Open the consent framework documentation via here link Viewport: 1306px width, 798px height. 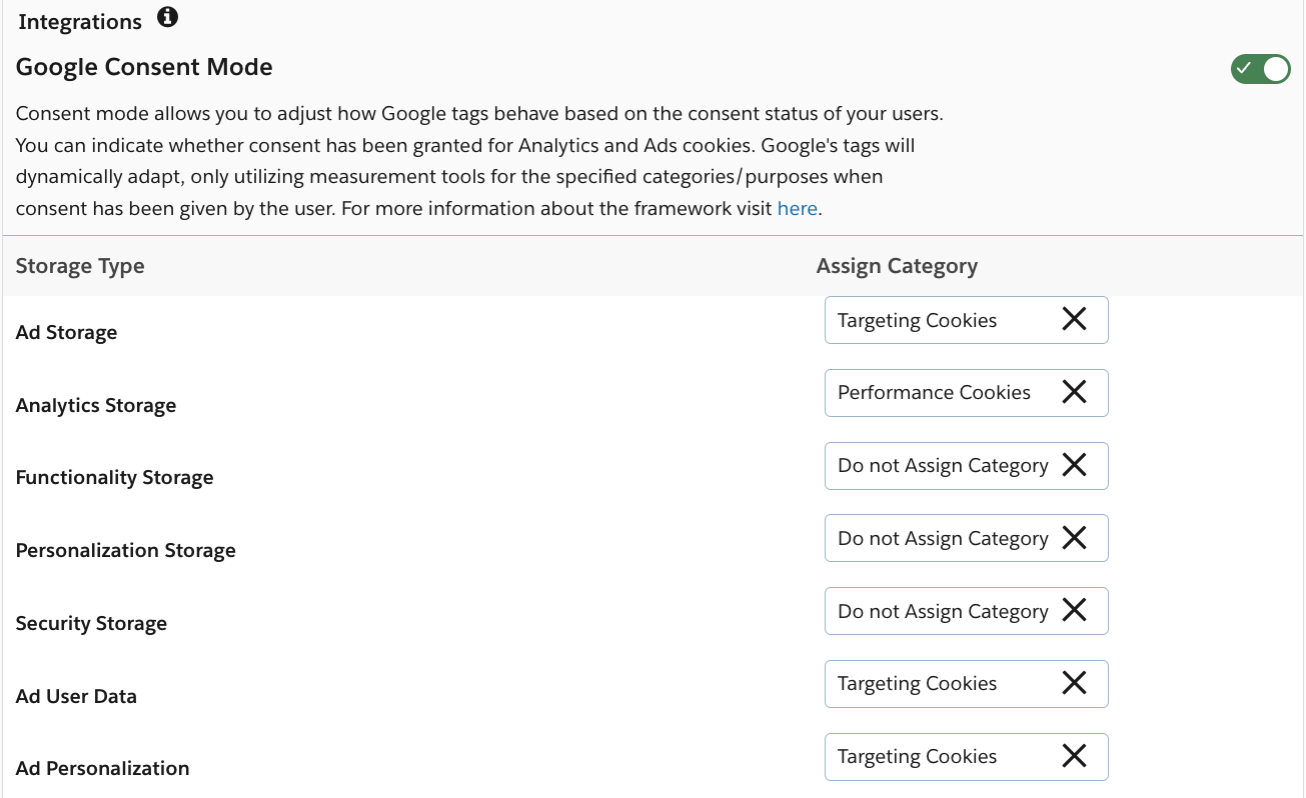[796, 208]
